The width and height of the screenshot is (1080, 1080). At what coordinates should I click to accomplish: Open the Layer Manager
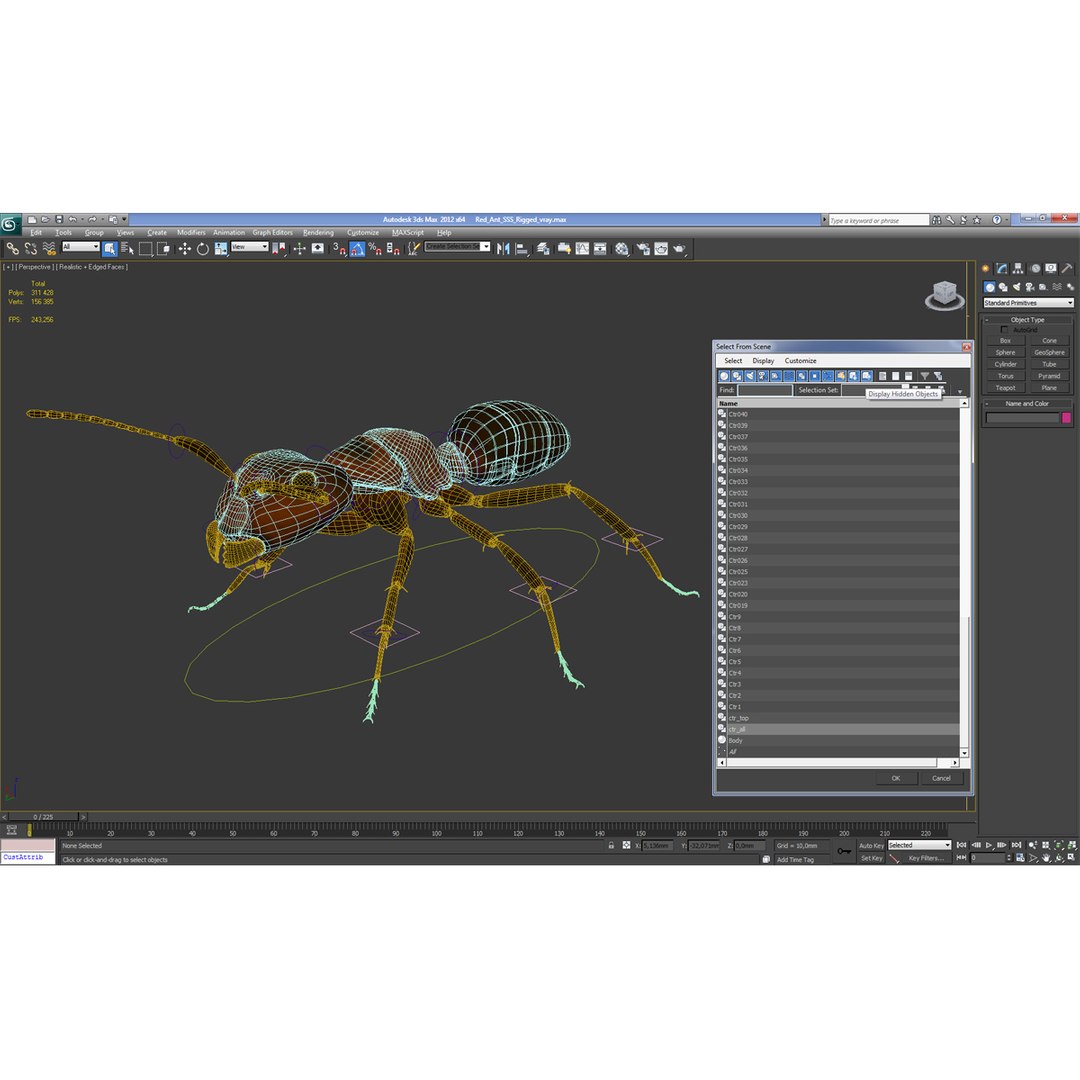pyautogui.click(x=543, y=249)
